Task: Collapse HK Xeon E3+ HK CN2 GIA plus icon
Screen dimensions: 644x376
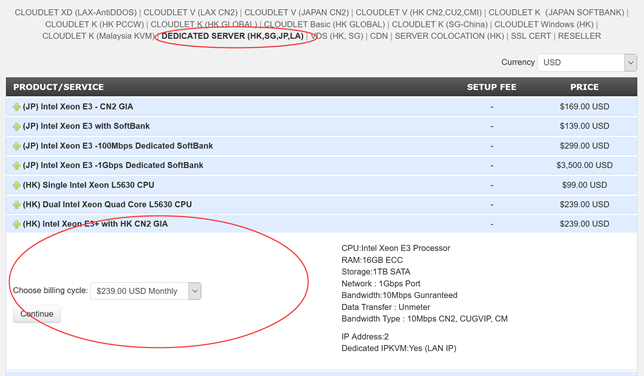Action: click(x=16, y=224)
